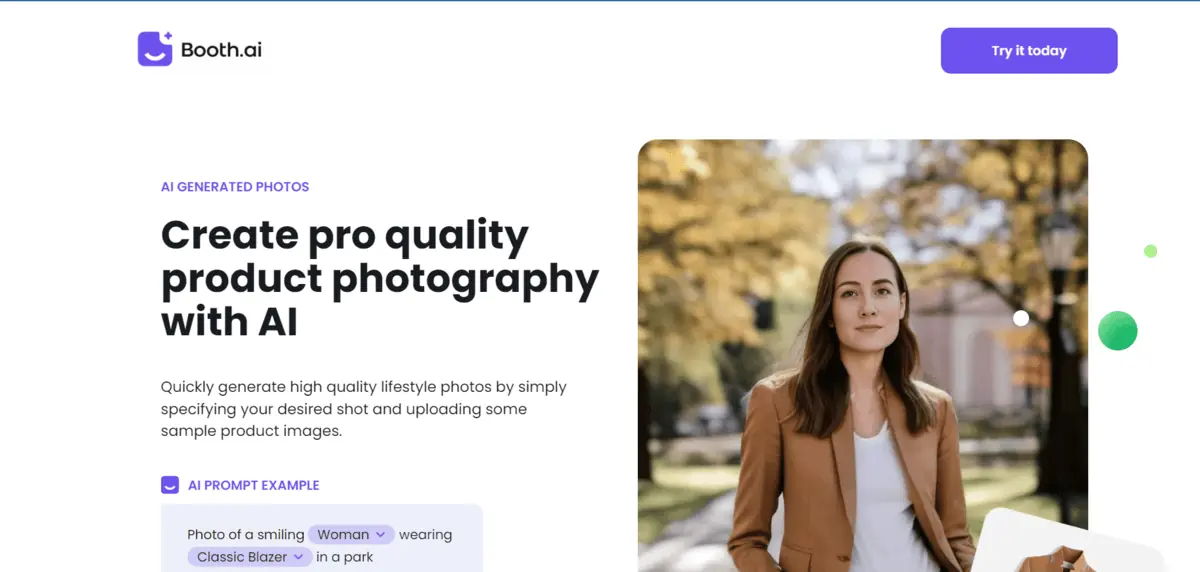Click the smiley icon beside AI PROMPT EXAMPLE
Viewport: 1200px width, 572px height.
coord(170,485)
